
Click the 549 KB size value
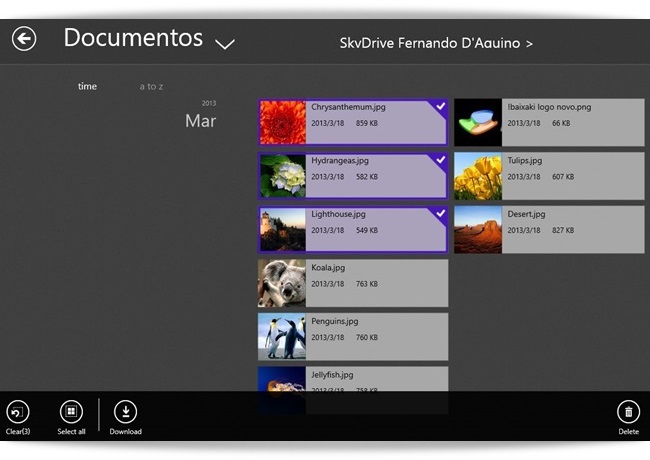click(x=367, y=230)
